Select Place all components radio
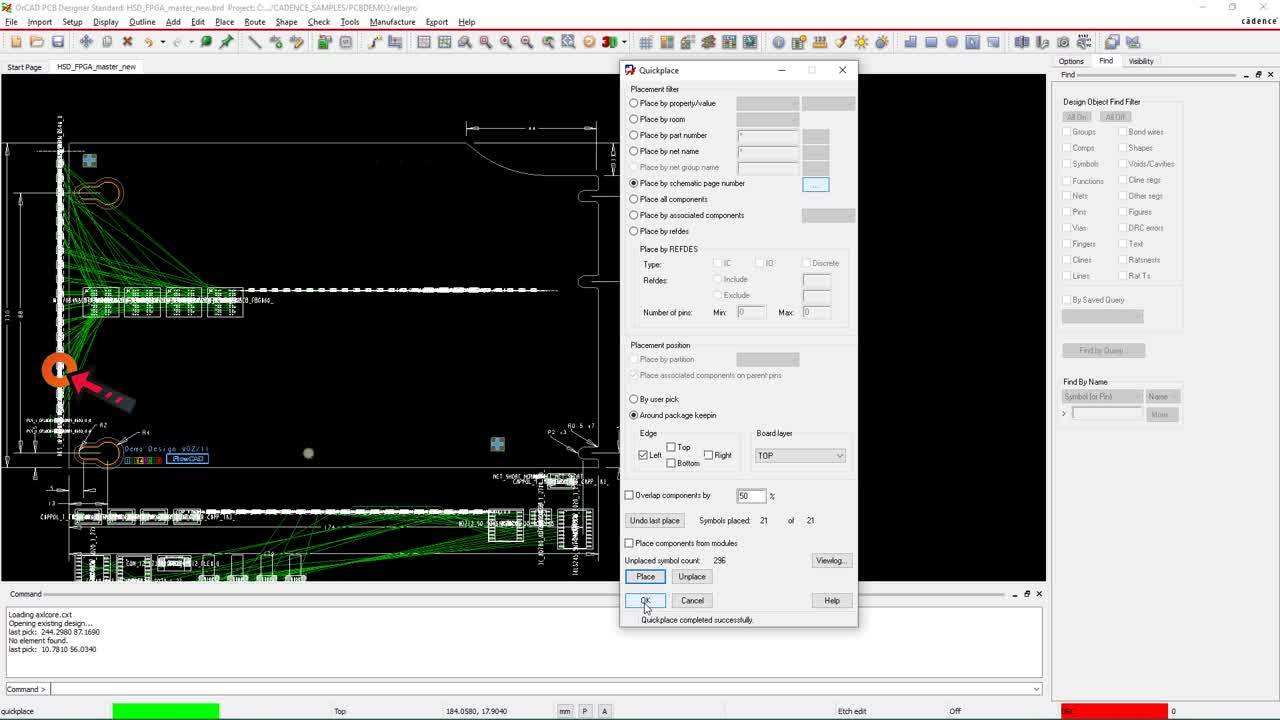This screenshot has width=1280, height=720. (x=634, y=199)
